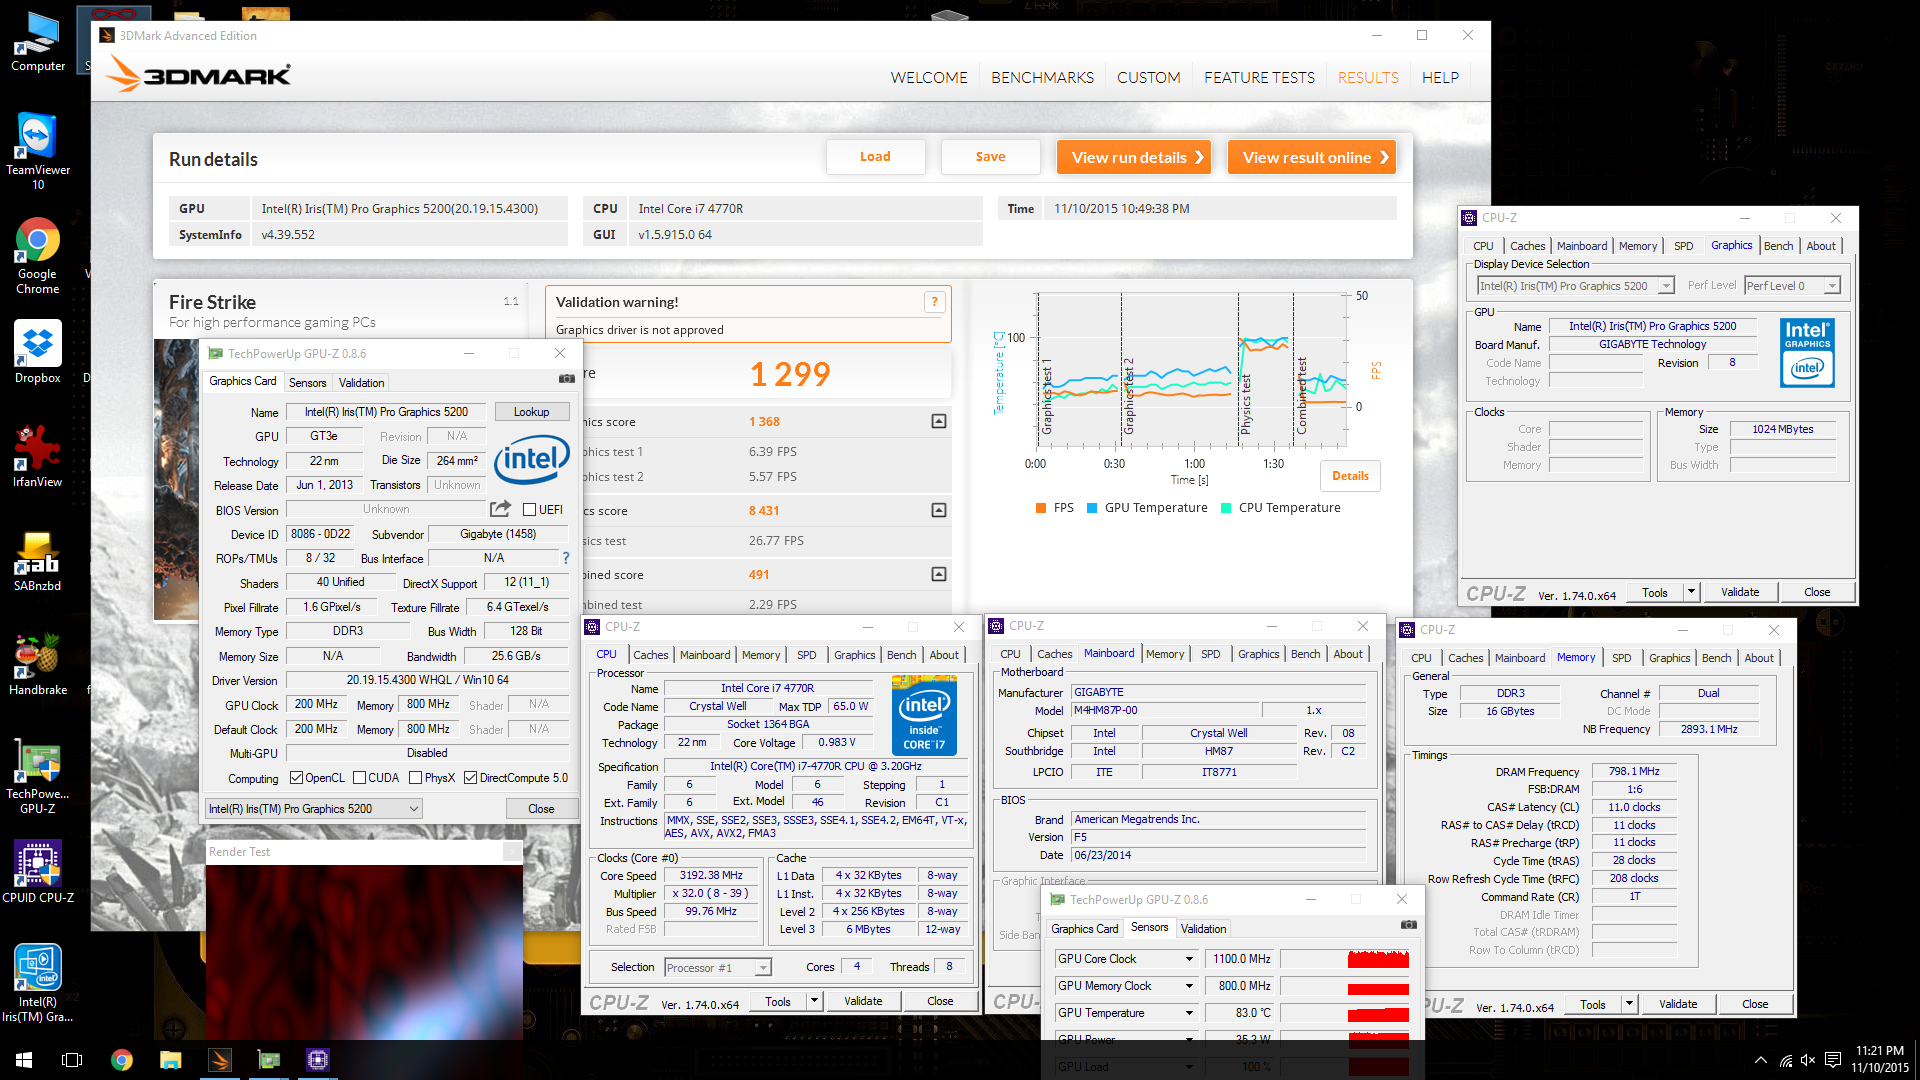
Task: Open IrfanView desktop icon
Action: pos(38,456)
